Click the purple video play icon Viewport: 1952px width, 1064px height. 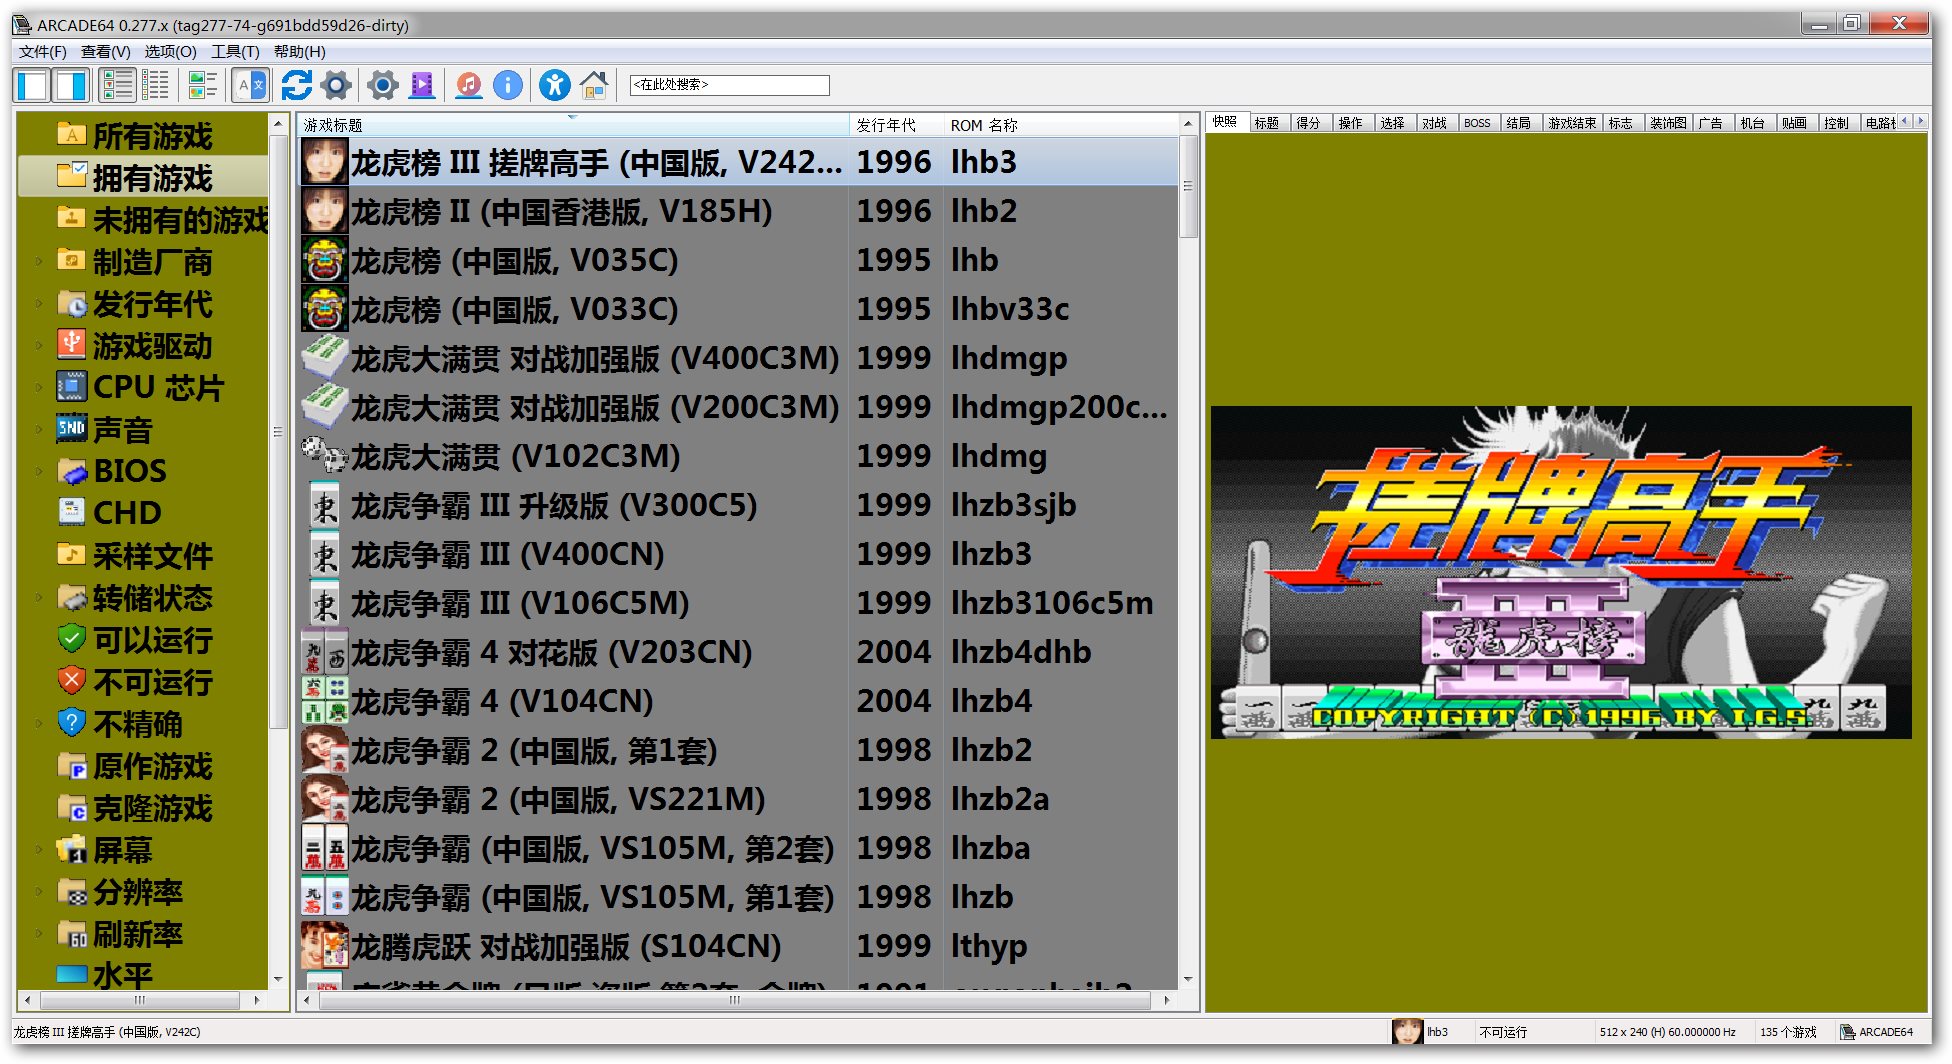tap(422, 86)
